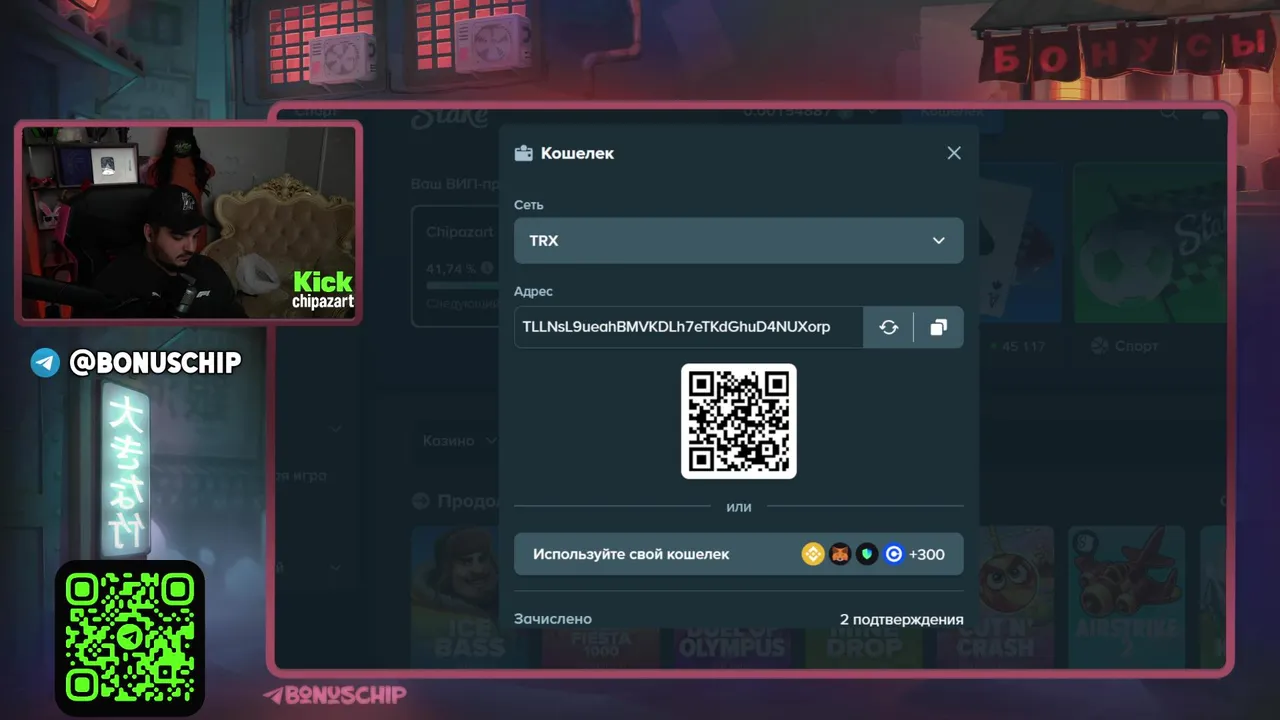Click the Chipazart username in VIP card
Image resolution: width=1280 pixels, height=720 pixels.
tap(460, 232)
